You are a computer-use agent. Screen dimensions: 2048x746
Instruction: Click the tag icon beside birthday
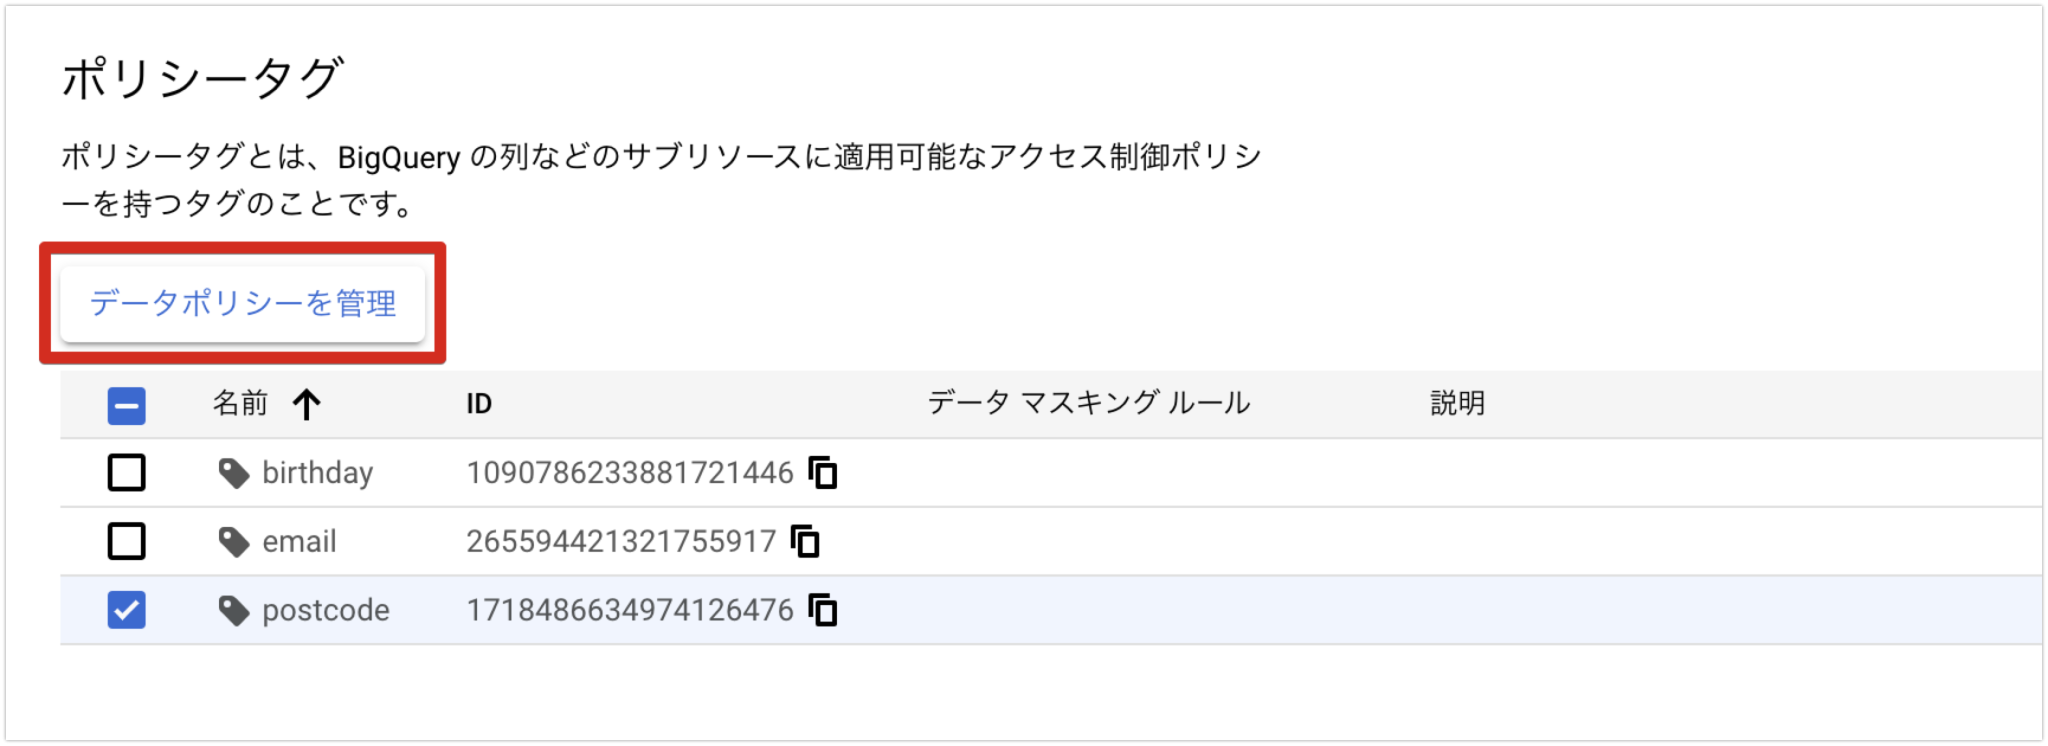[233, 472]
